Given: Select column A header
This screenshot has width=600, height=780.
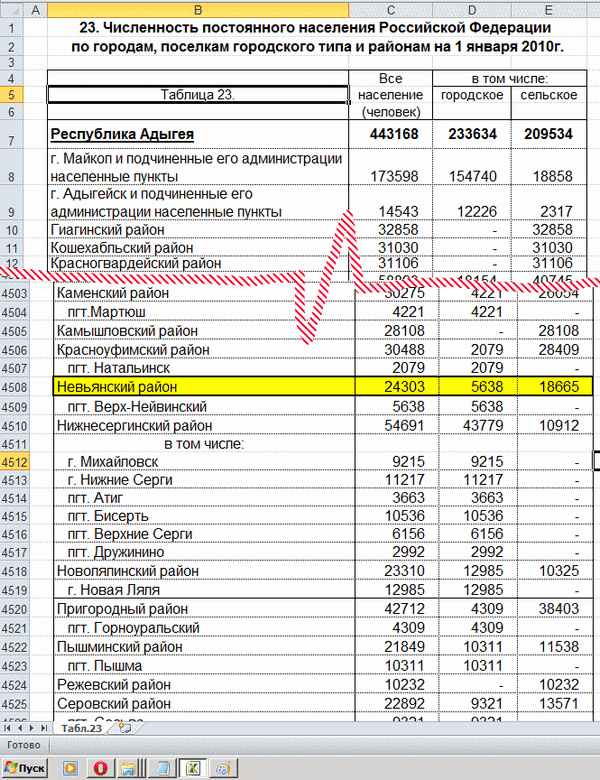Looking at the screenshot, I should coord(35,9).
